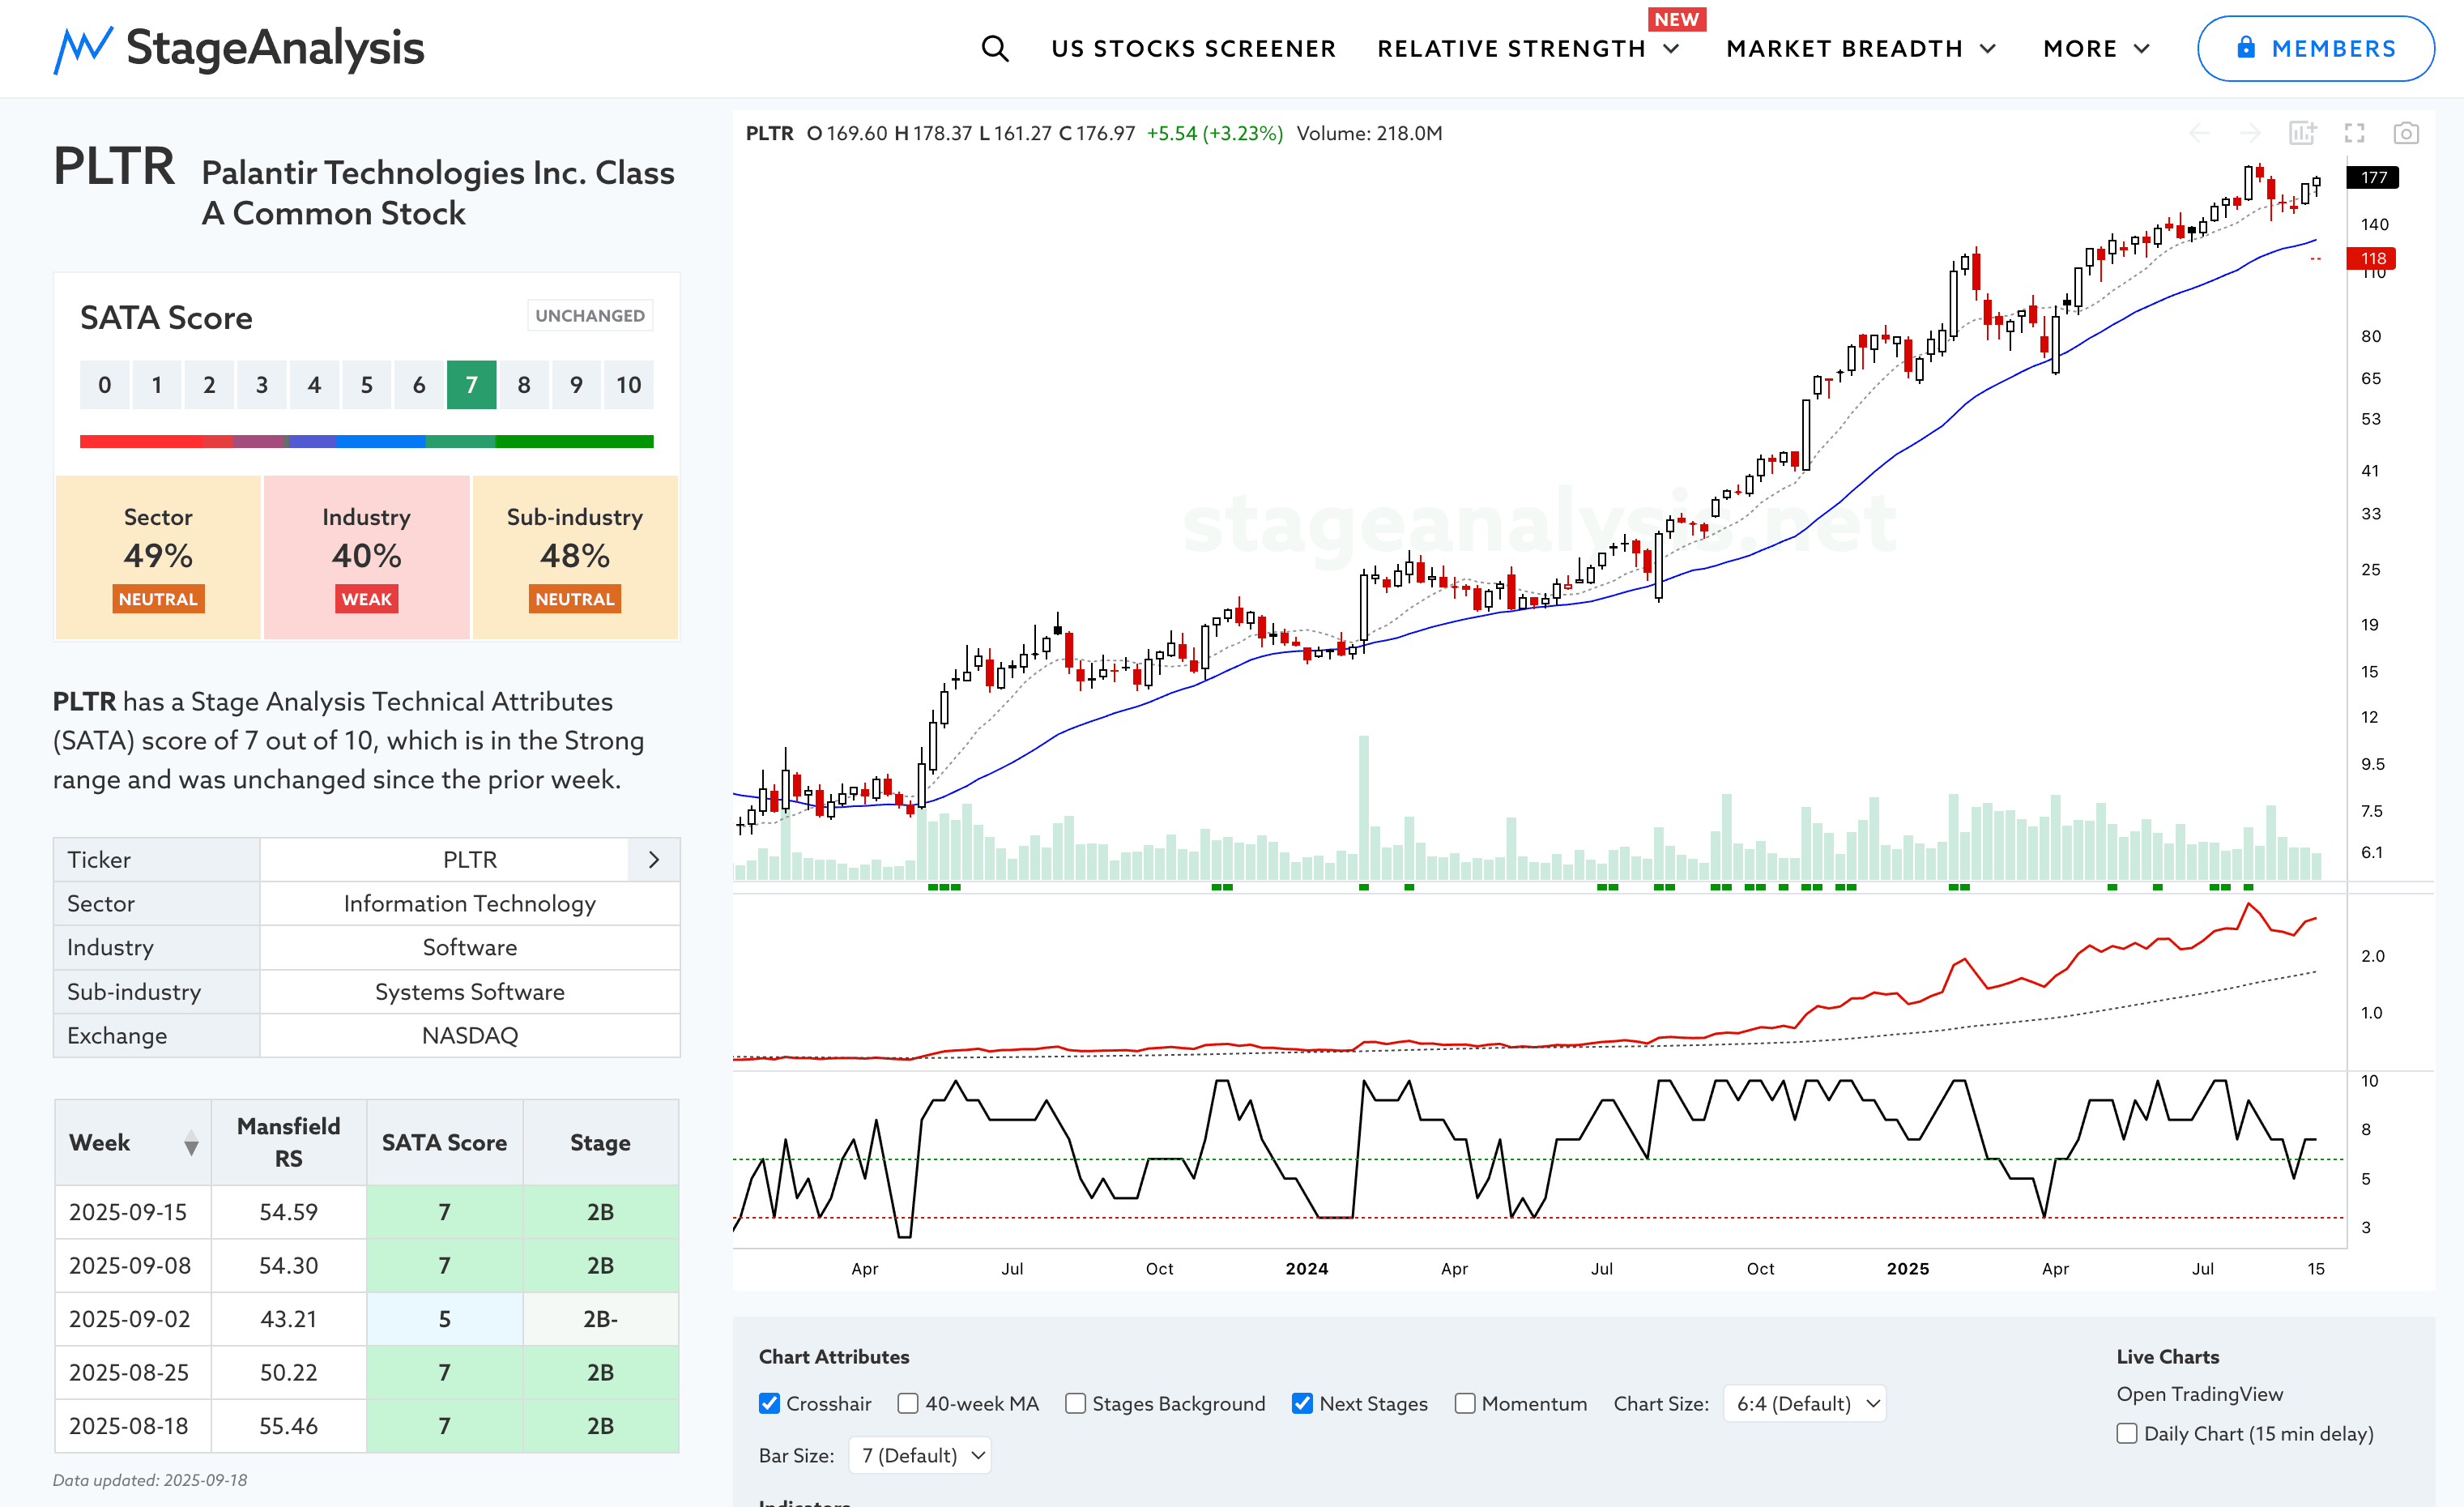Viewport: 2464px width, 1507px height.
Task: Click Systems Software sub-industry value
Action: click(470, 991)
